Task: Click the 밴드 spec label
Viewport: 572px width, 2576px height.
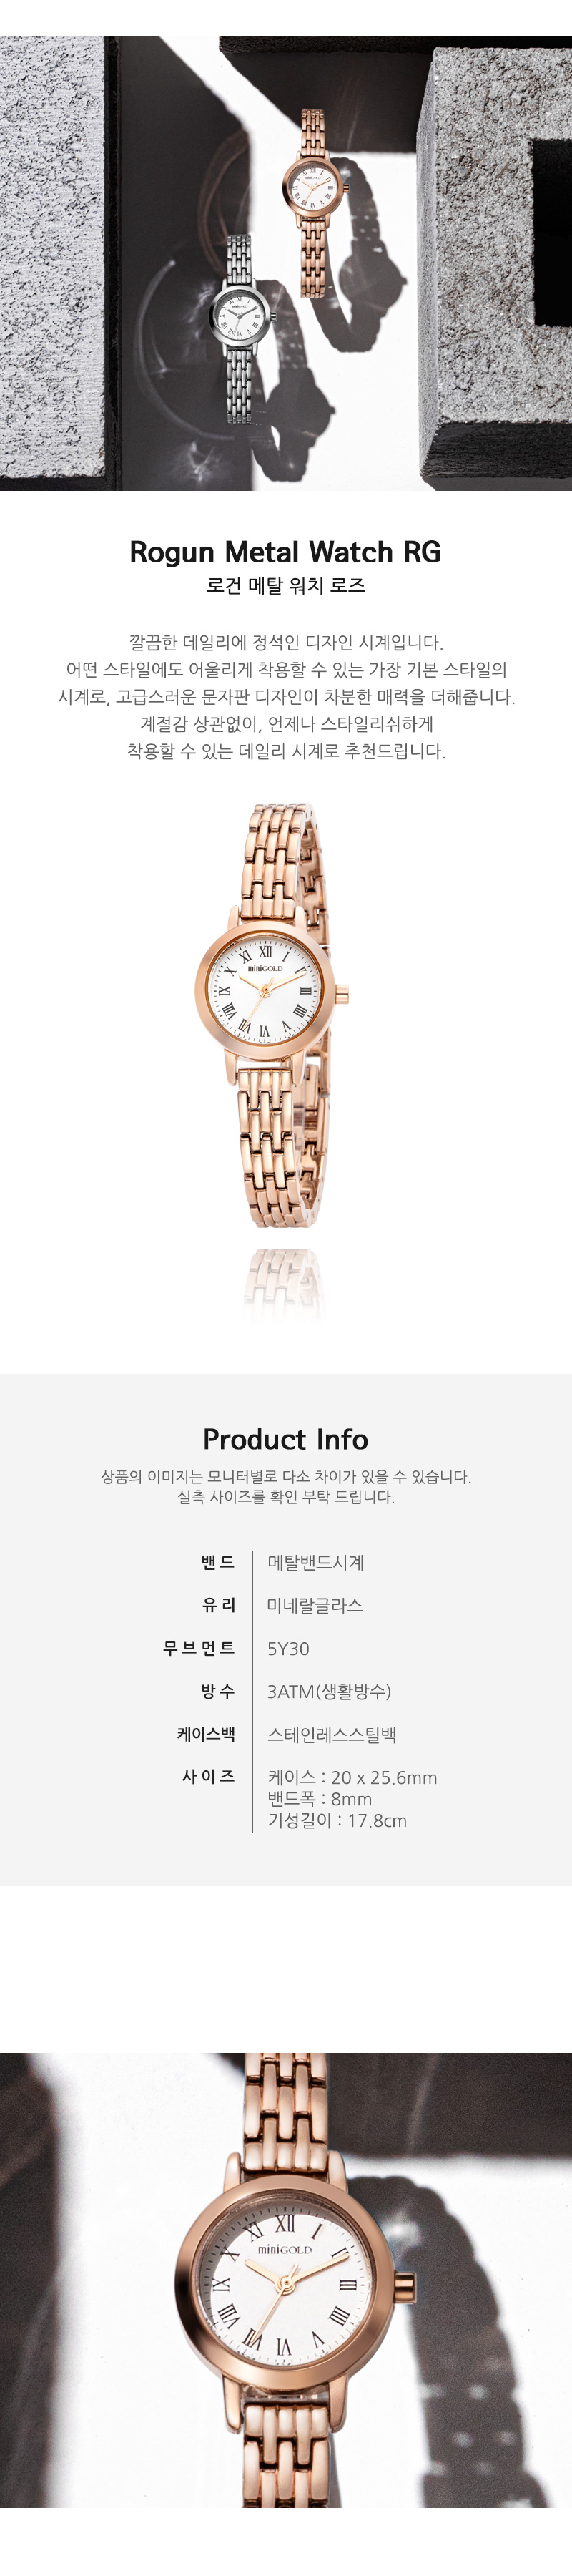Action: click(217, 1562)
